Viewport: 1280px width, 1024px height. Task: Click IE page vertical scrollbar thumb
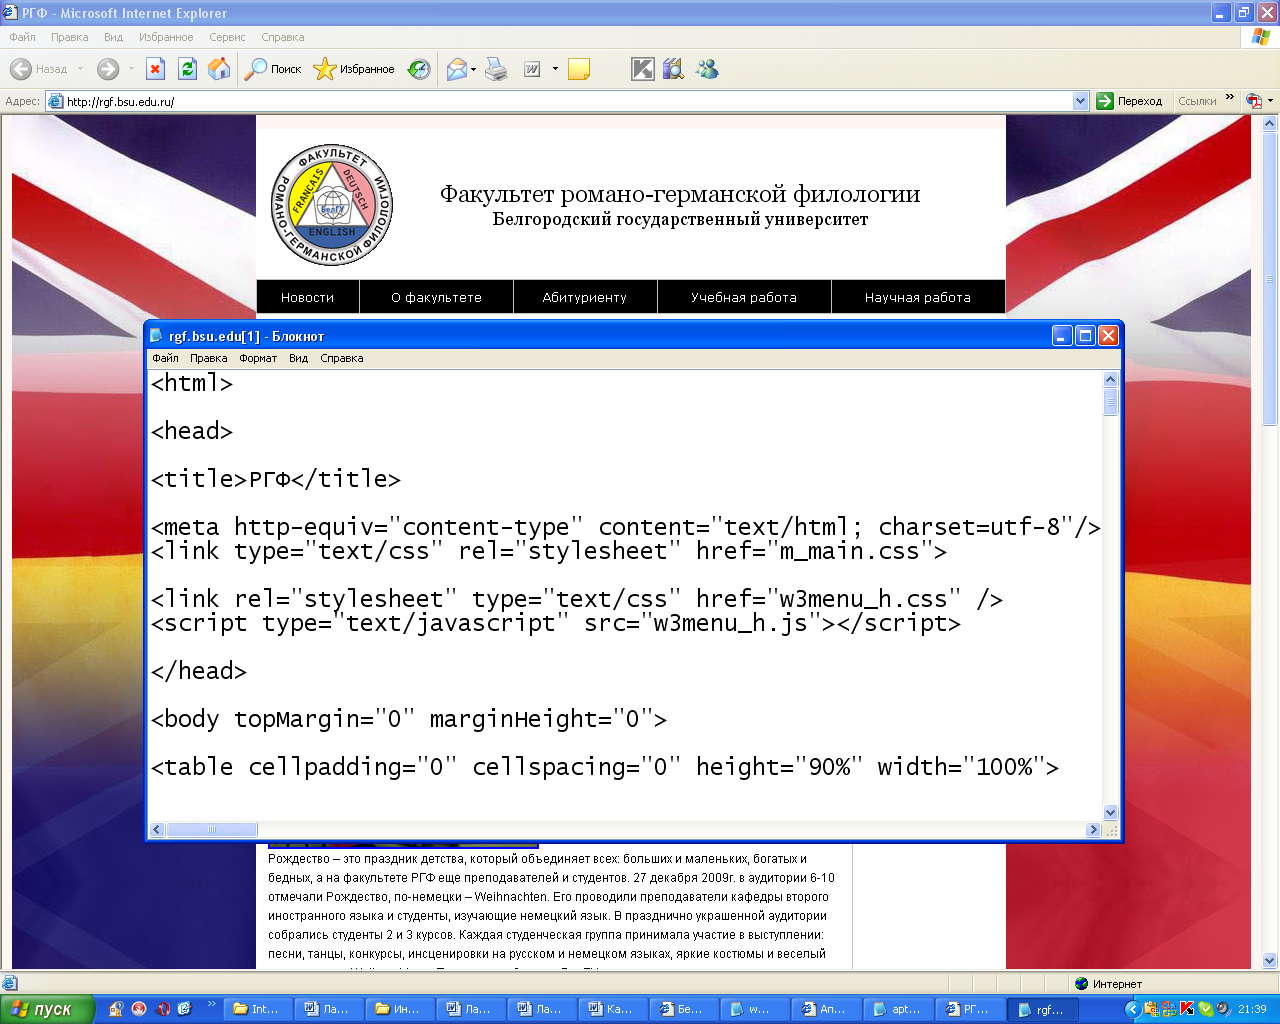coord(1270,279)
